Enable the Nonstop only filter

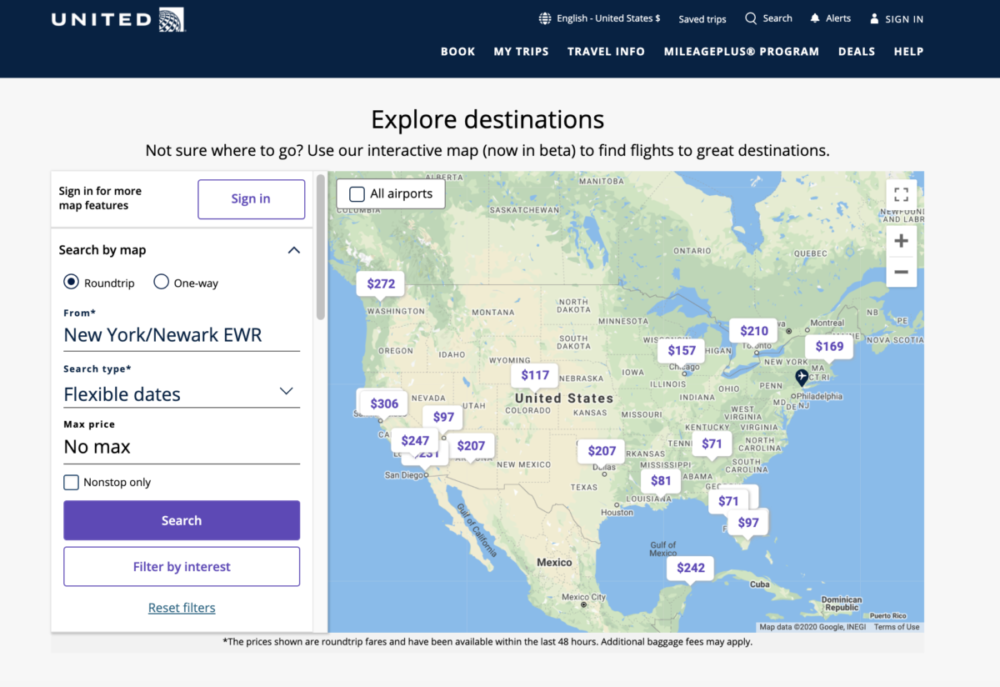tap(71, 482)
